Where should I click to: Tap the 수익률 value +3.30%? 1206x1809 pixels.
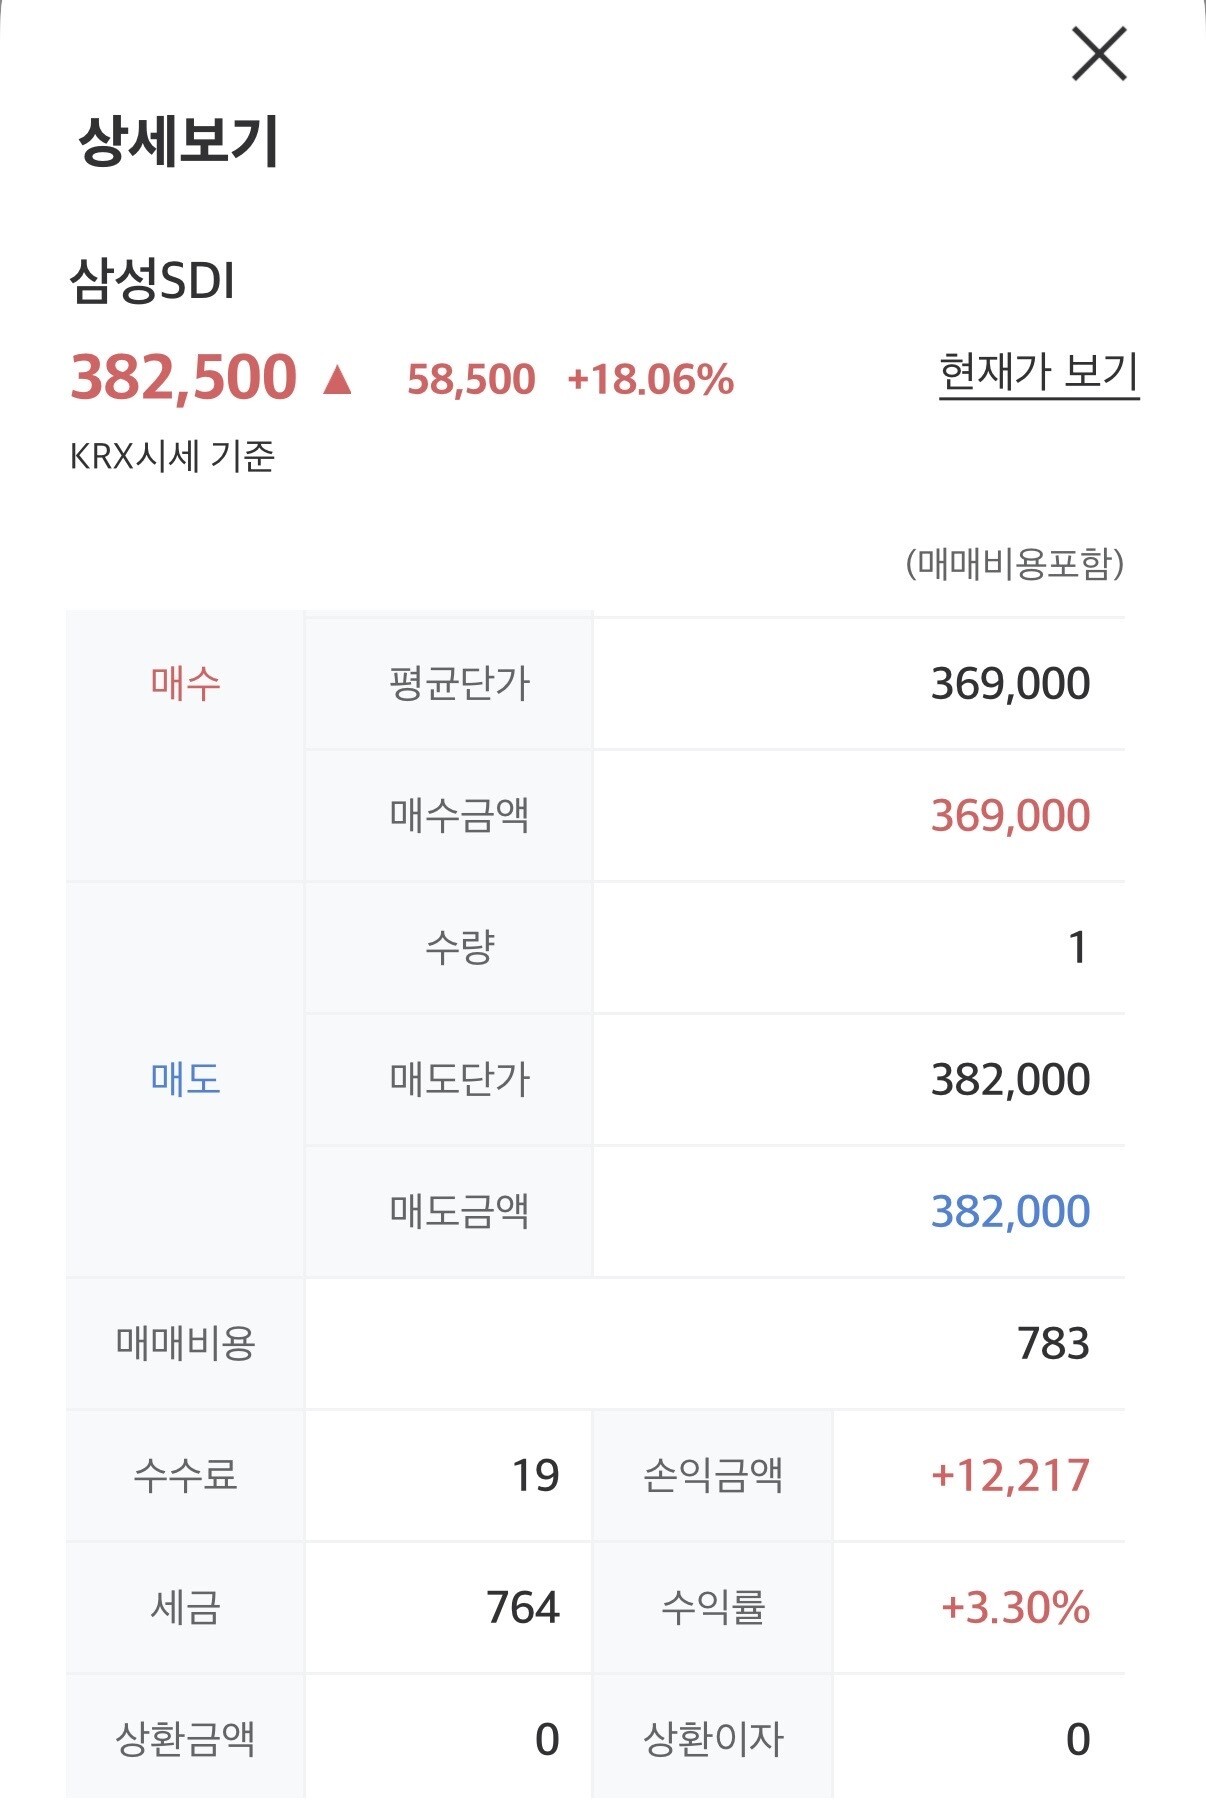[x=1015, y=1608]
